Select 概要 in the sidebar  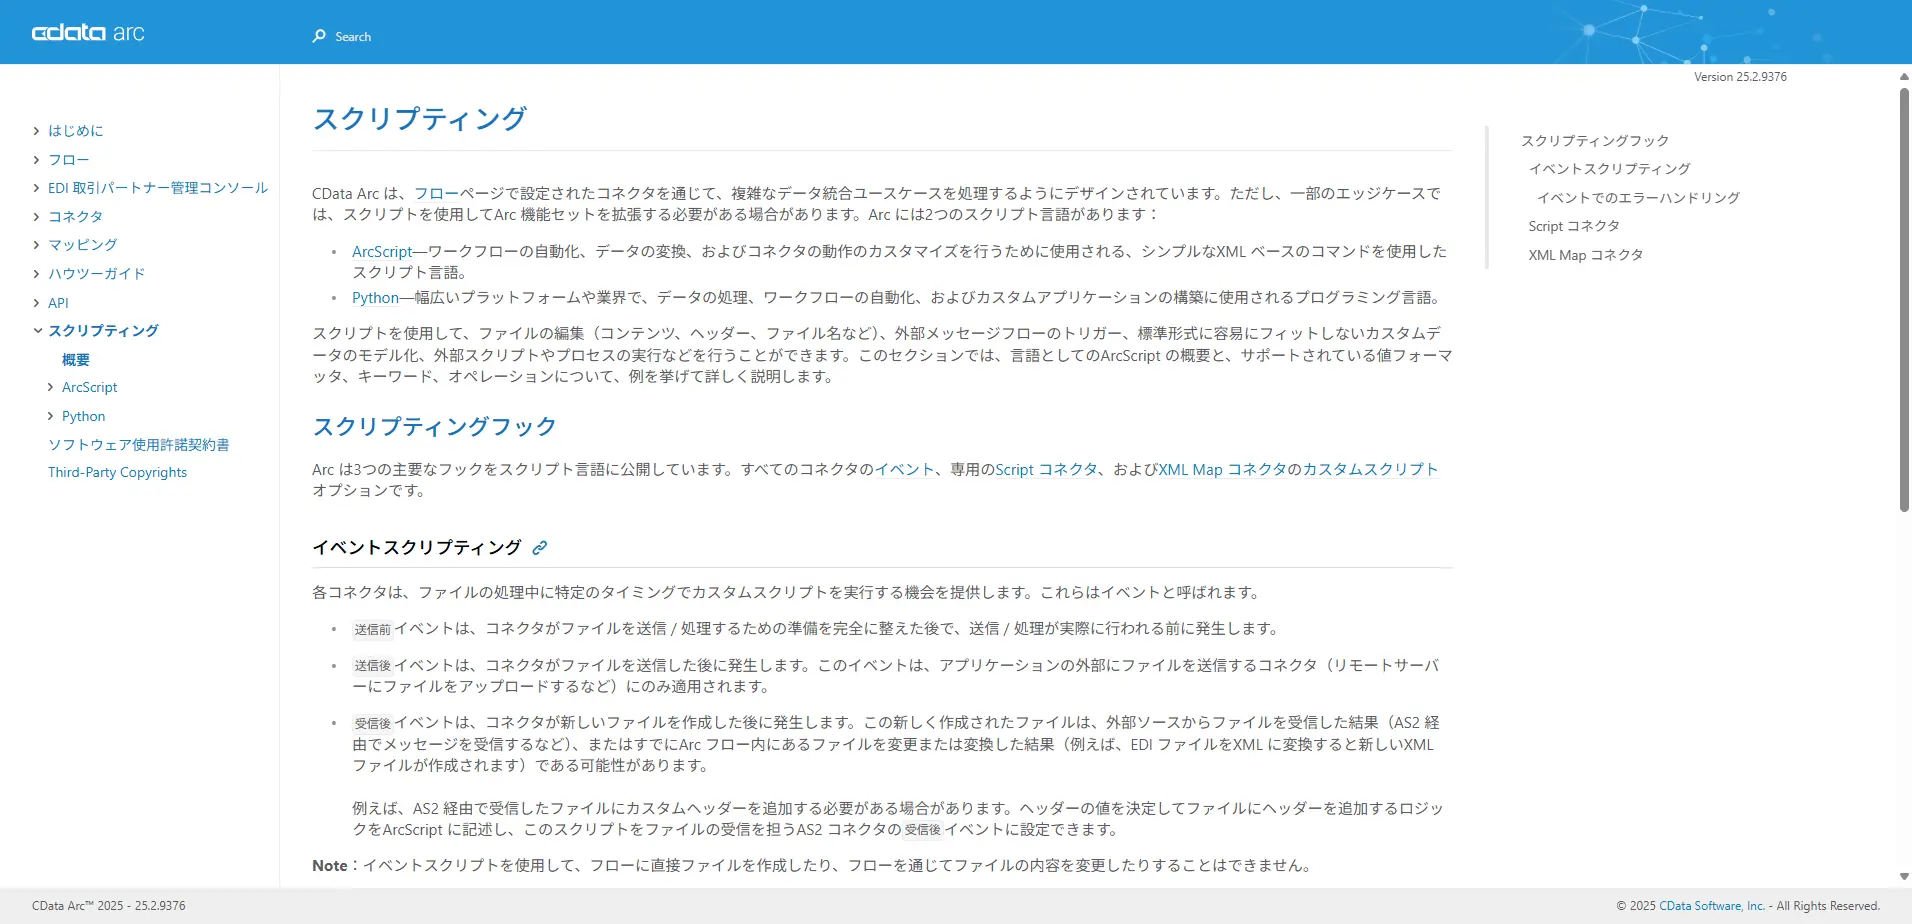click(74, 359)
